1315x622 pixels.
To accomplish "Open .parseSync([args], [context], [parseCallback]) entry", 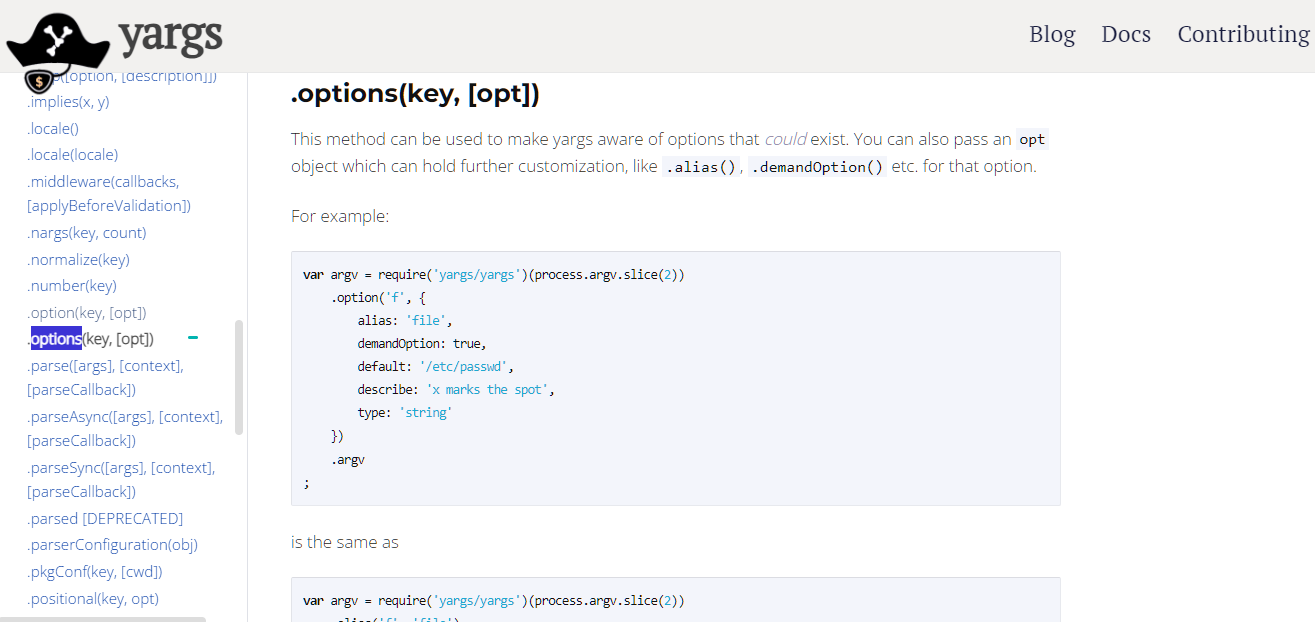I will (121, 479).
